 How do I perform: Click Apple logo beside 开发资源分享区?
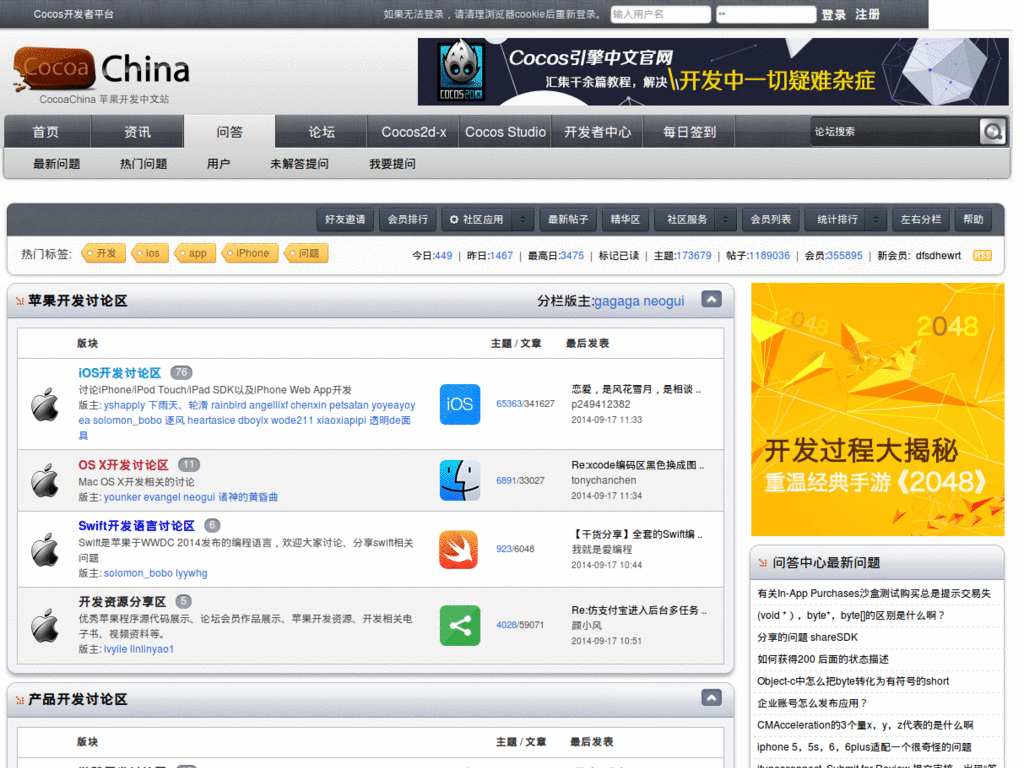coord(45,626)
